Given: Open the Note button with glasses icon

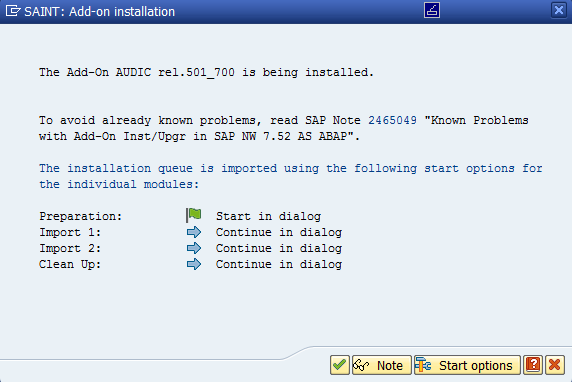Looking at the screenshot, I should (x=382, y=365).
